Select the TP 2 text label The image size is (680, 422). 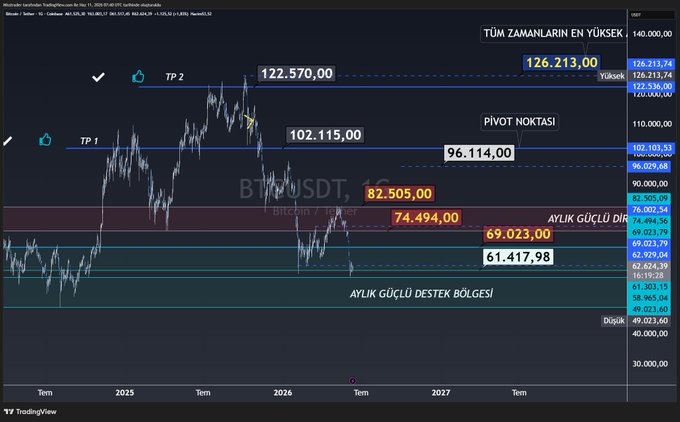pyautogui.click(x=174, y=77)
